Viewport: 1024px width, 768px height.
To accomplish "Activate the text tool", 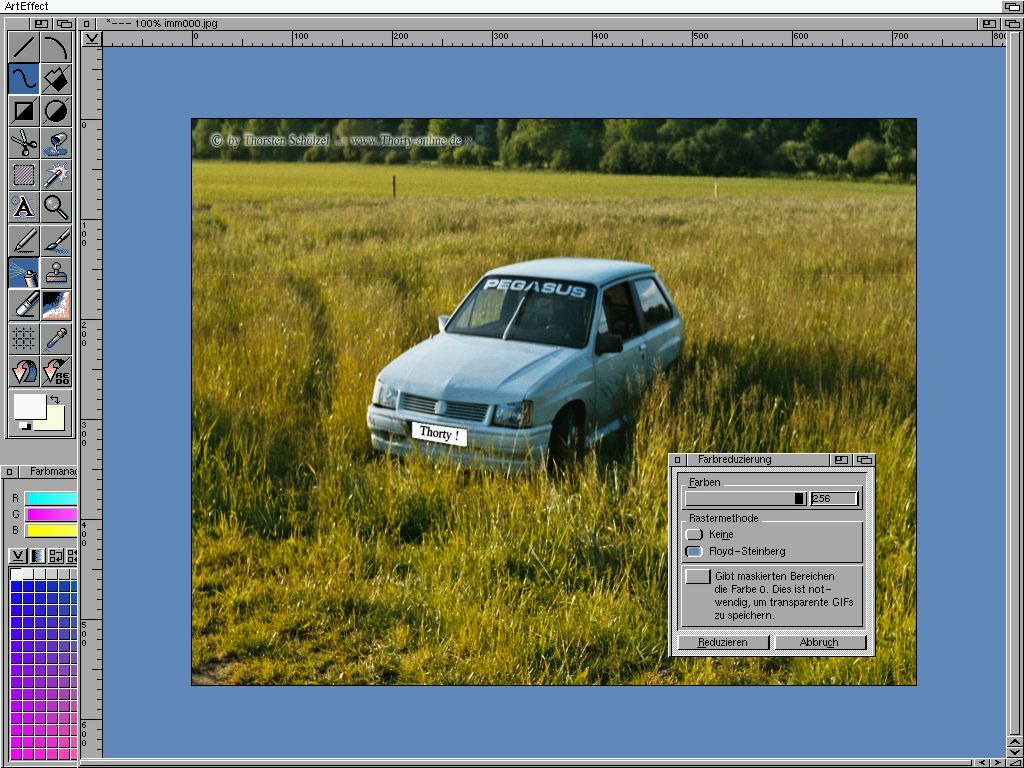I will click(x=24, y=206).
